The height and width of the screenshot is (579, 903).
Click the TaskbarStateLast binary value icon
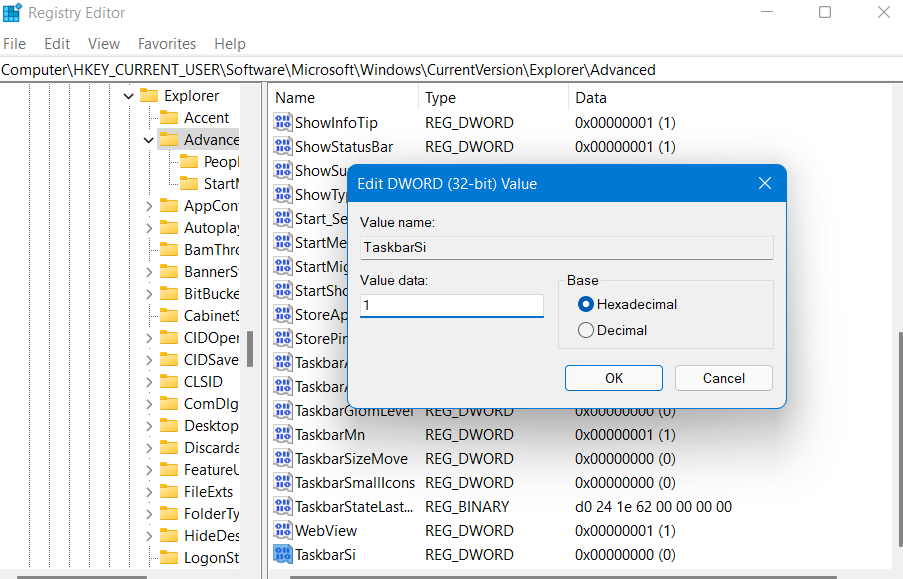tap(283, 506)
